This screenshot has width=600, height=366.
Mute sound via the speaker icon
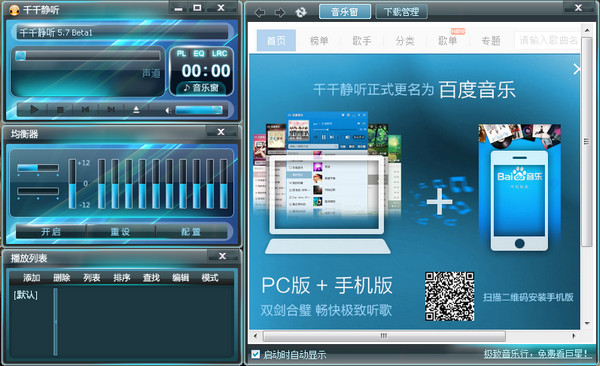tap(168, 110)
